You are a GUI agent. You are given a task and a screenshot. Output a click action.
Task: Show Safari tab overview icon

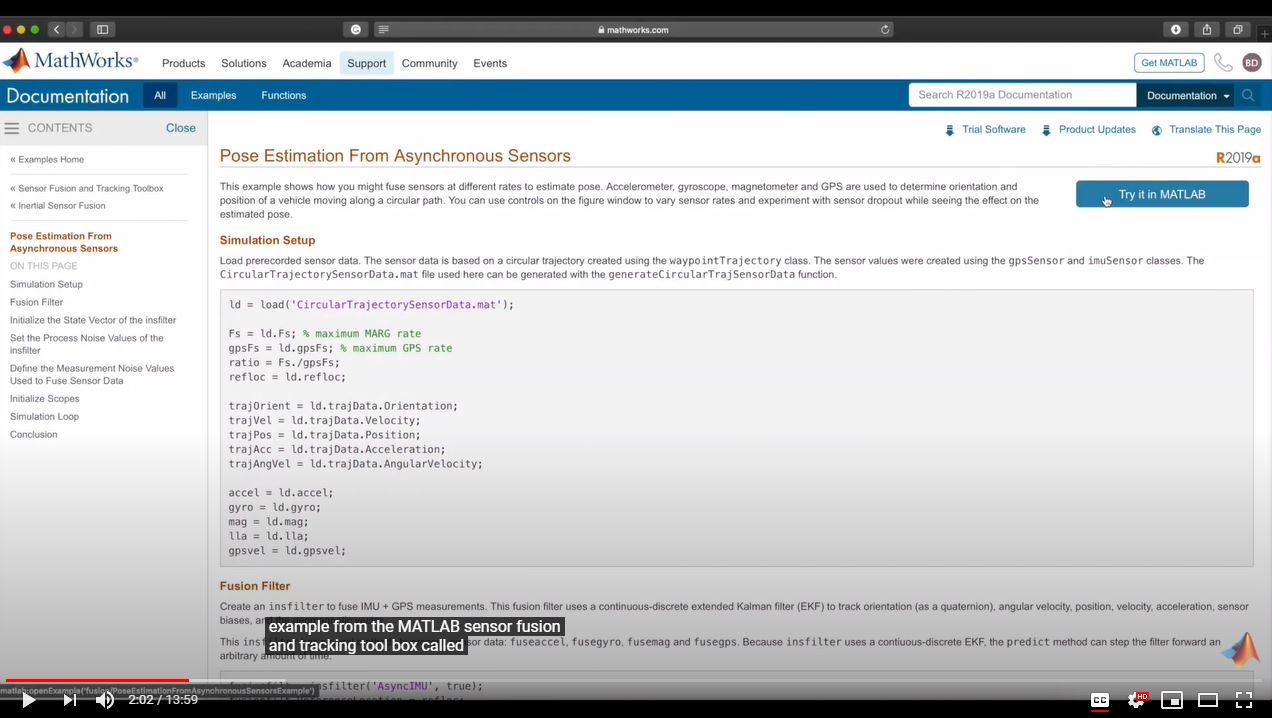[1238, 29]
